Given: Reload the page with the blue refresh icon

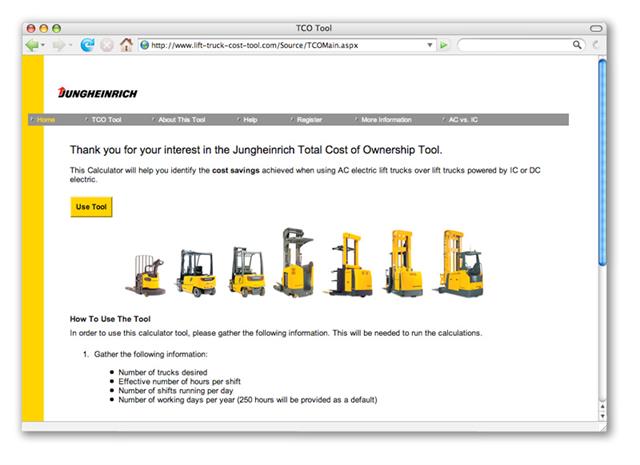Looking at the screenshot, I should point(87,44).
